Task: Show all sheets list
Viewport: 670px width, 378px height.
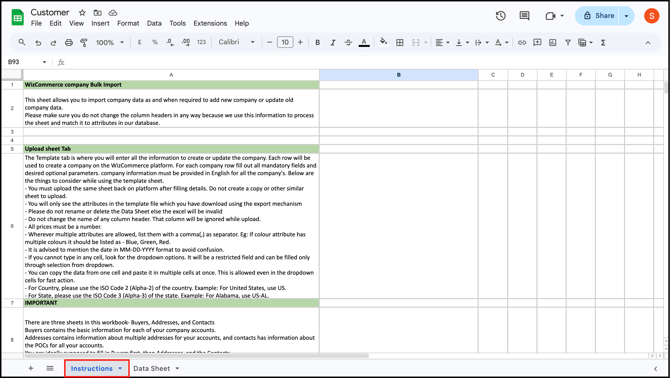Action: [50, 368]
